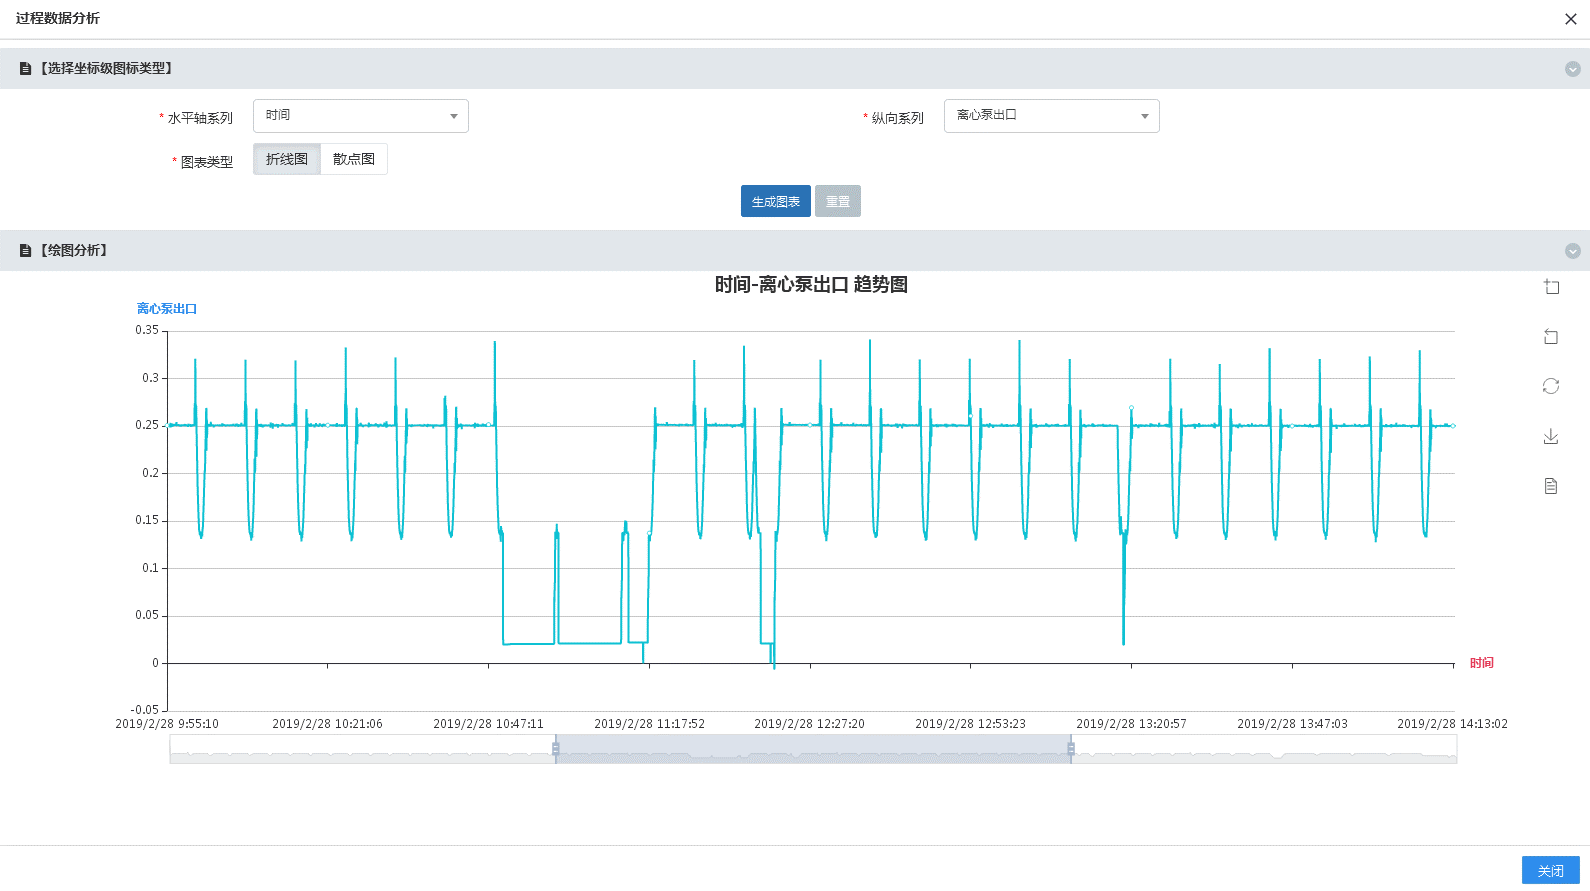
Task: Click the save as image download icon
Action: [x=1551, y=436]
